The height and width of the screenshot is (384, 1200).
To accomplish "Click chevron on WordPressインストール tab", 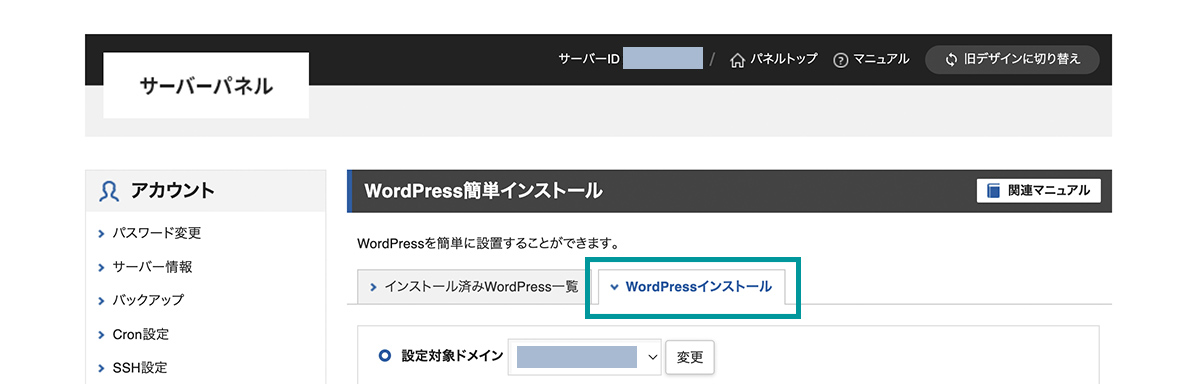I will (x=614, y=287).
